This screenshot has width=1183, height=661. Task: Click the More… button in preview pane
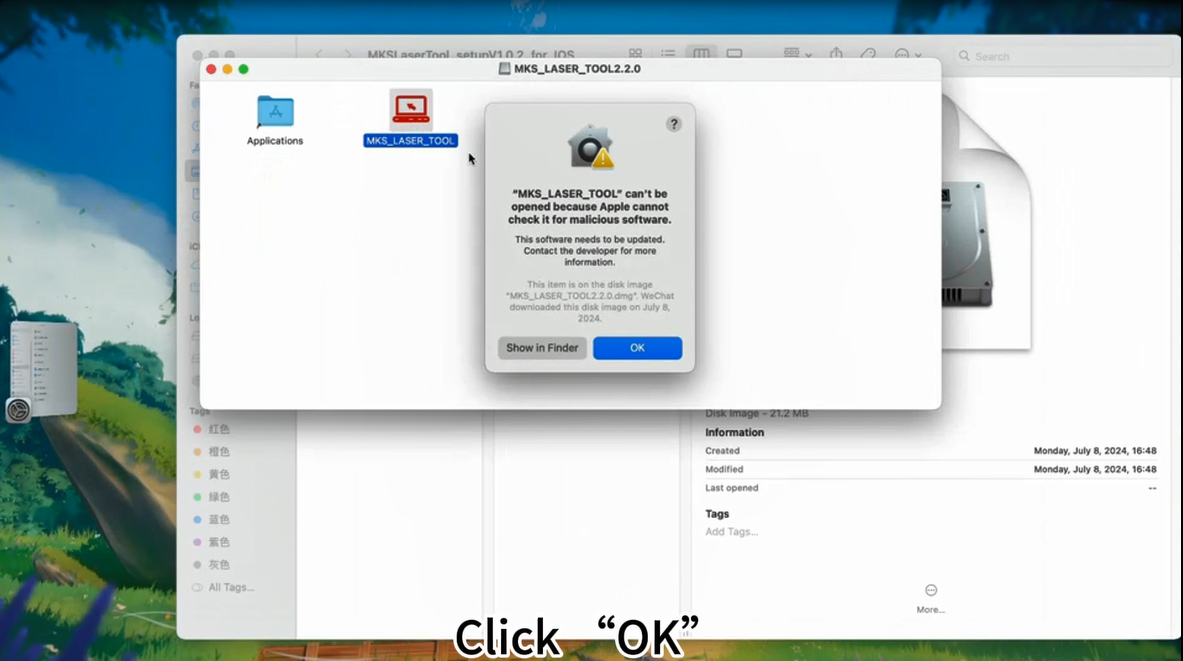tap(930, 598)
